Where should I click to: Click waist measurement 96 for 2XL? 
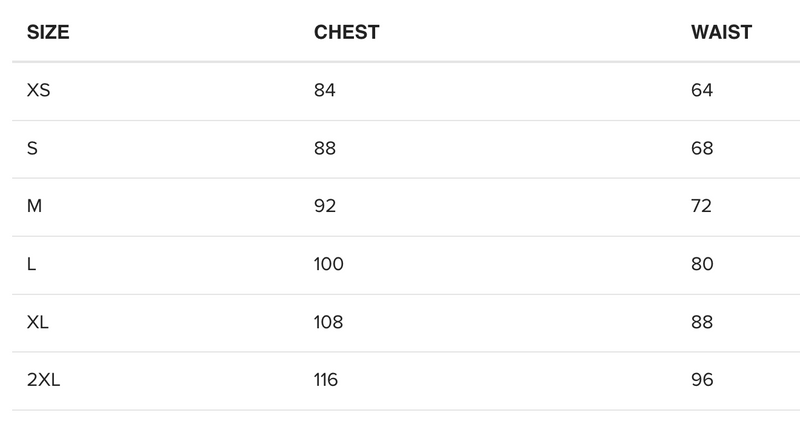click(x=702, y=381)
